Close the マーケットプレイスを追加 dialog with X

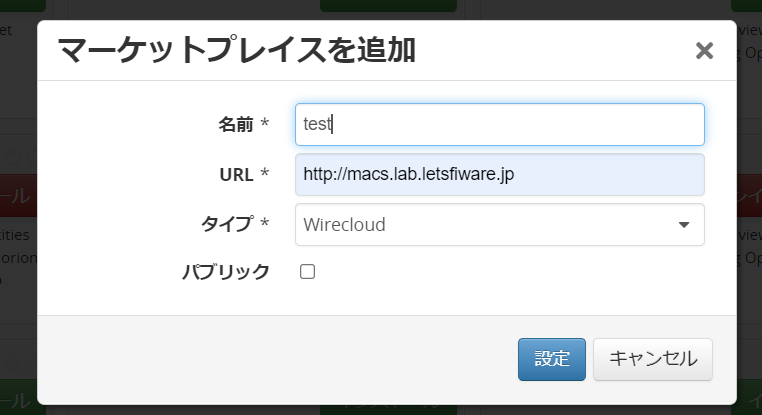click(x=704, y=50)
